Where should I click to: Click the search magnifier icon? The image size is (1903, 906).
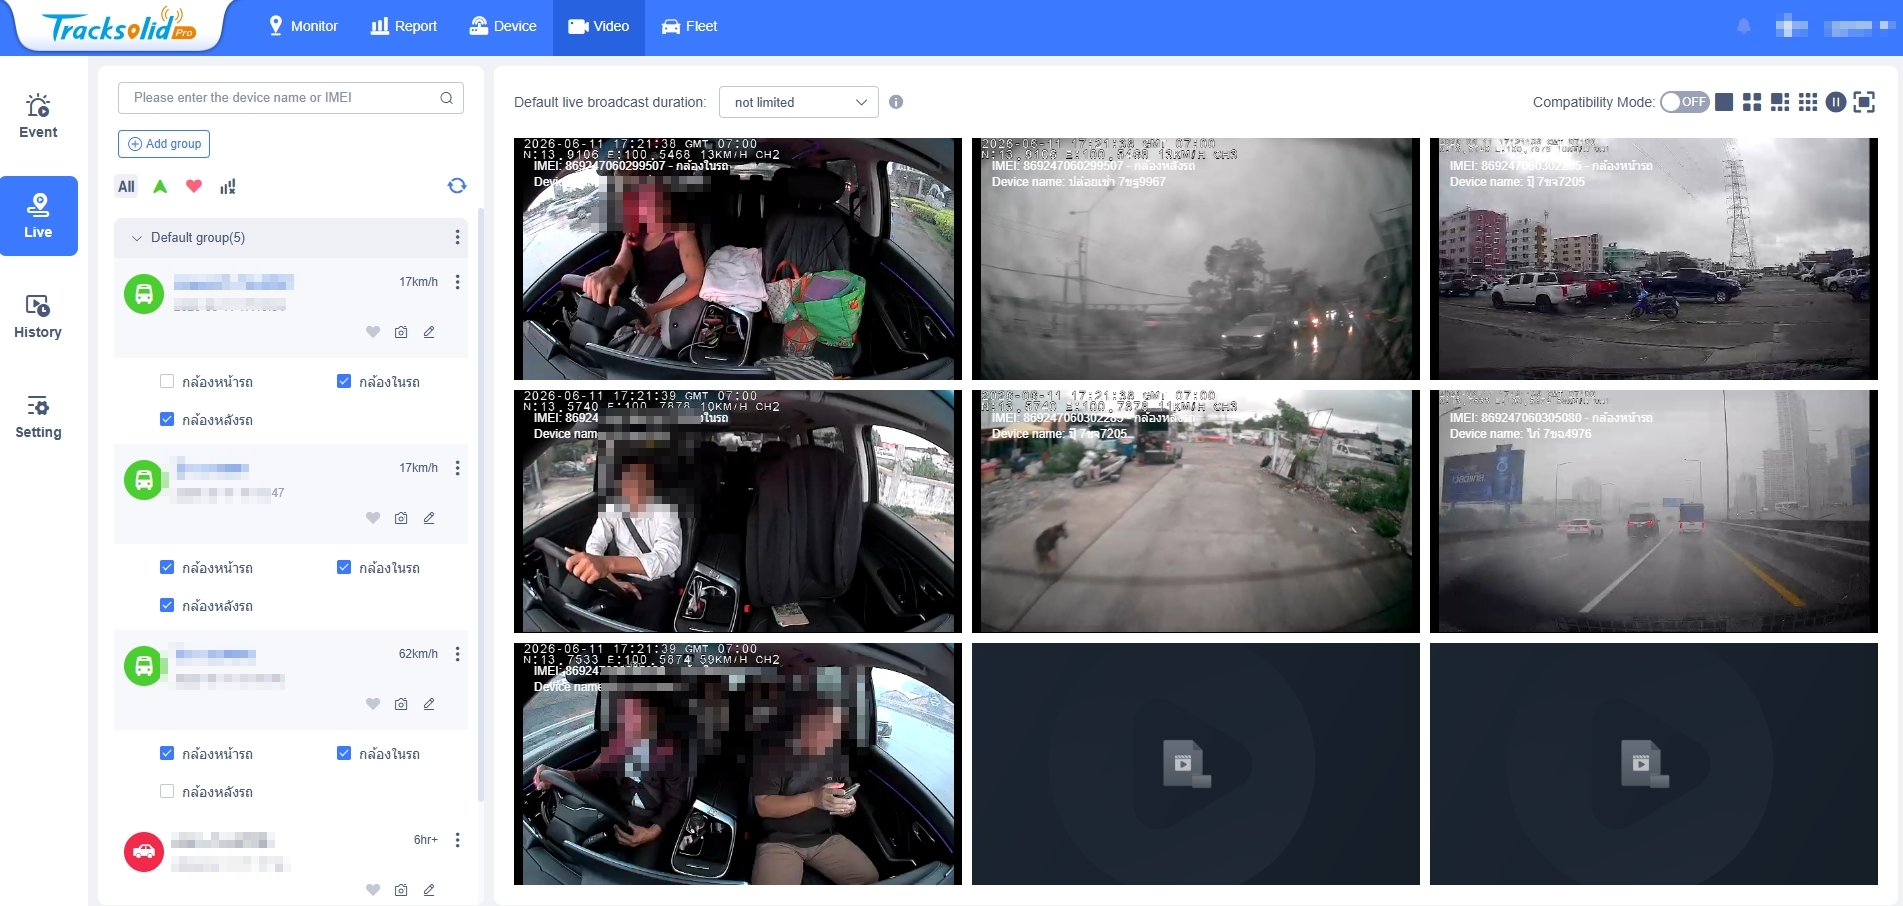click(x=447, y=98)
